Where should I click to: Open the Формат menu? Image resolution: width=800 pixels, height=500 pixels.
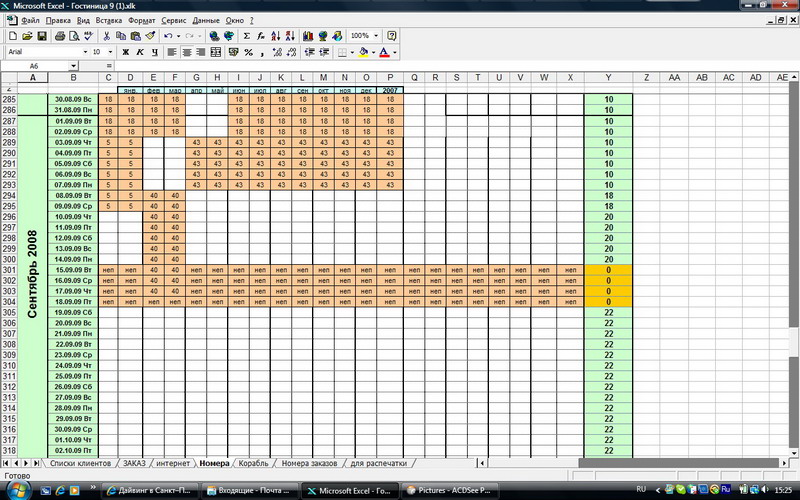pos(142,20)
